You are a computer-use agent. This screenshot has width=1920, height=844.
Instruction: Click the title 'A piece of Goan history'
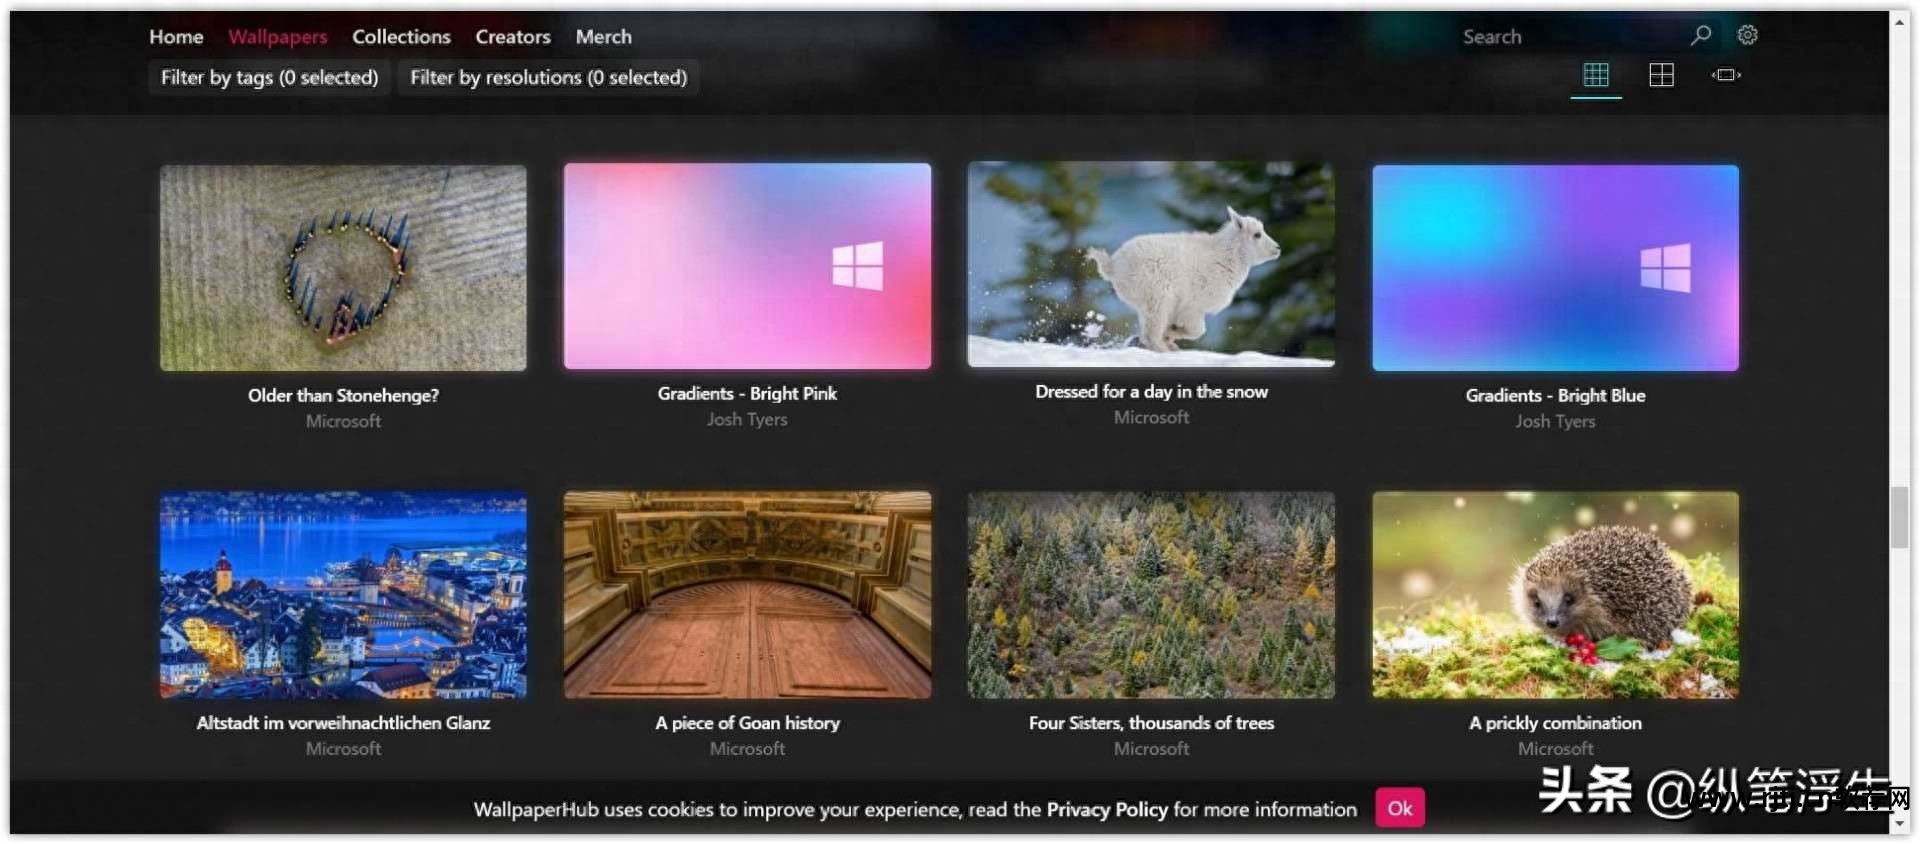(747, 722)
